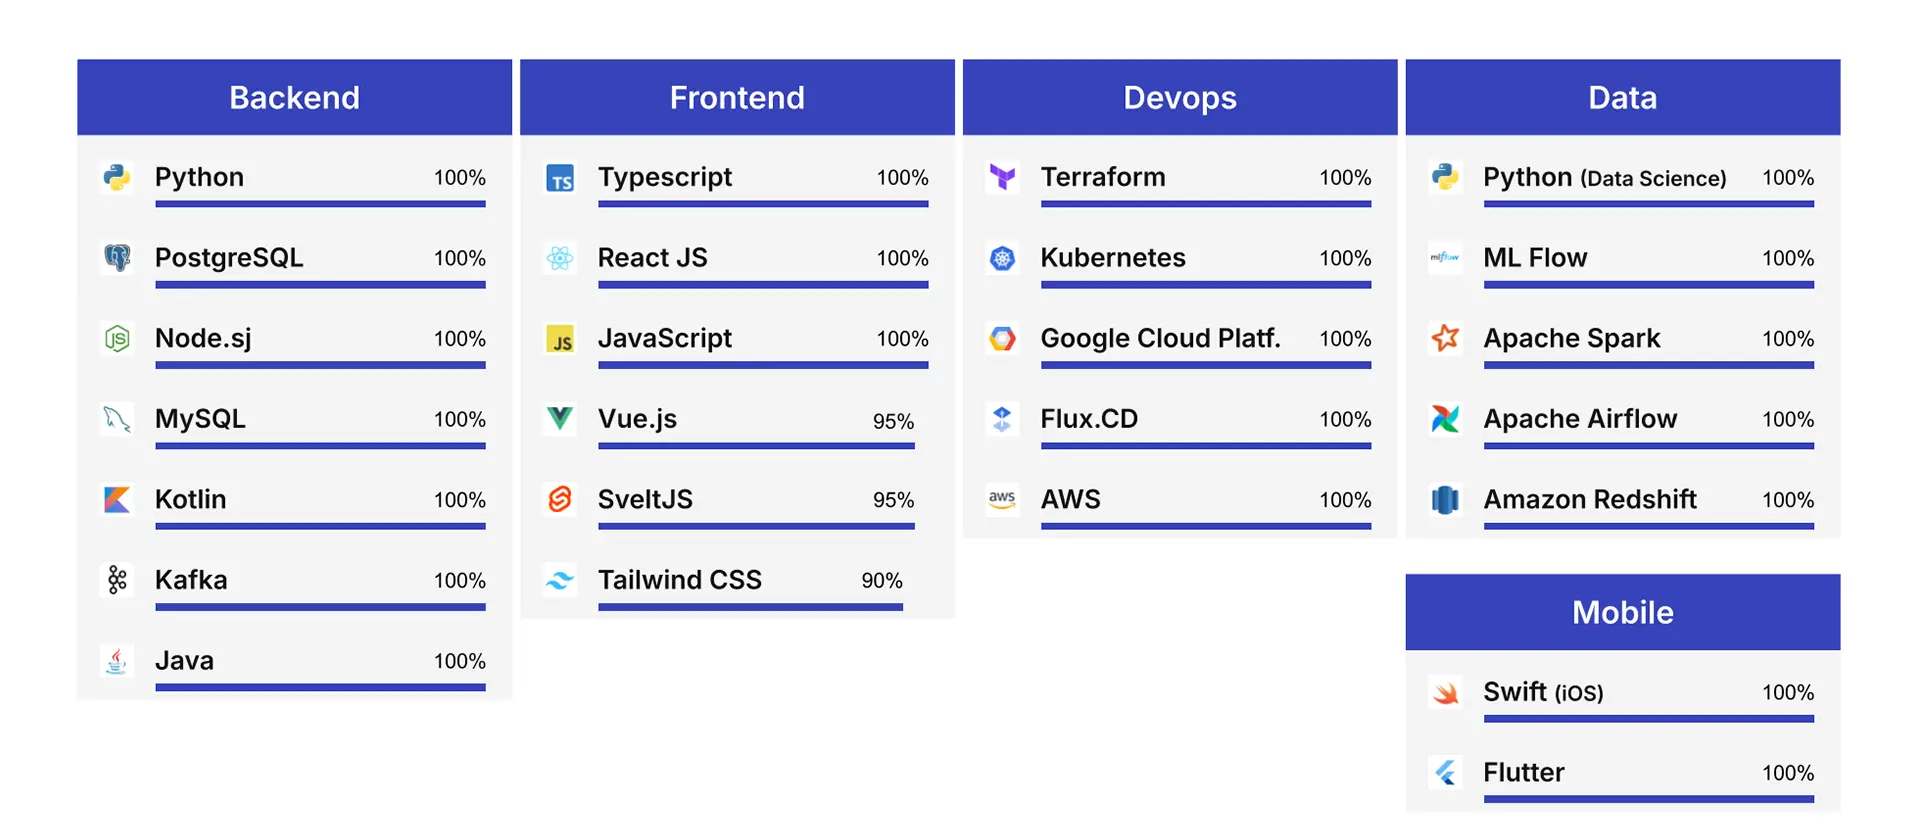Open the Backend column header
The height and width of the screenshot is (833, 1918).
click(294, 97)
